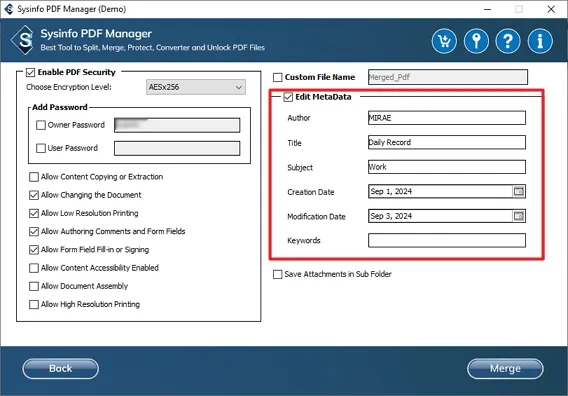Enable the Owner Password checkbox
Screen dimensions: 568x396
(41, 125)
